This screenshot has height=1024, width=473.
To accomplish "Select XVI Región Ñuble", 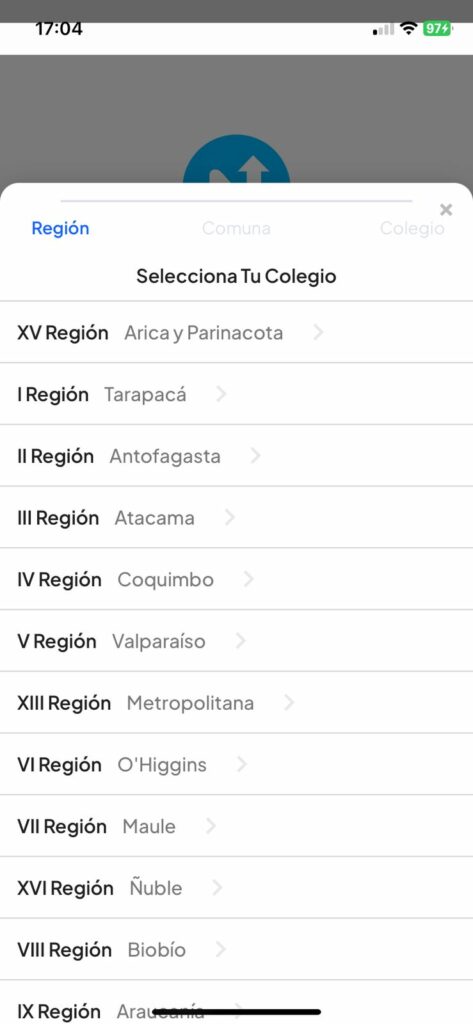I will pyautogui.click(x=236, y=888).
